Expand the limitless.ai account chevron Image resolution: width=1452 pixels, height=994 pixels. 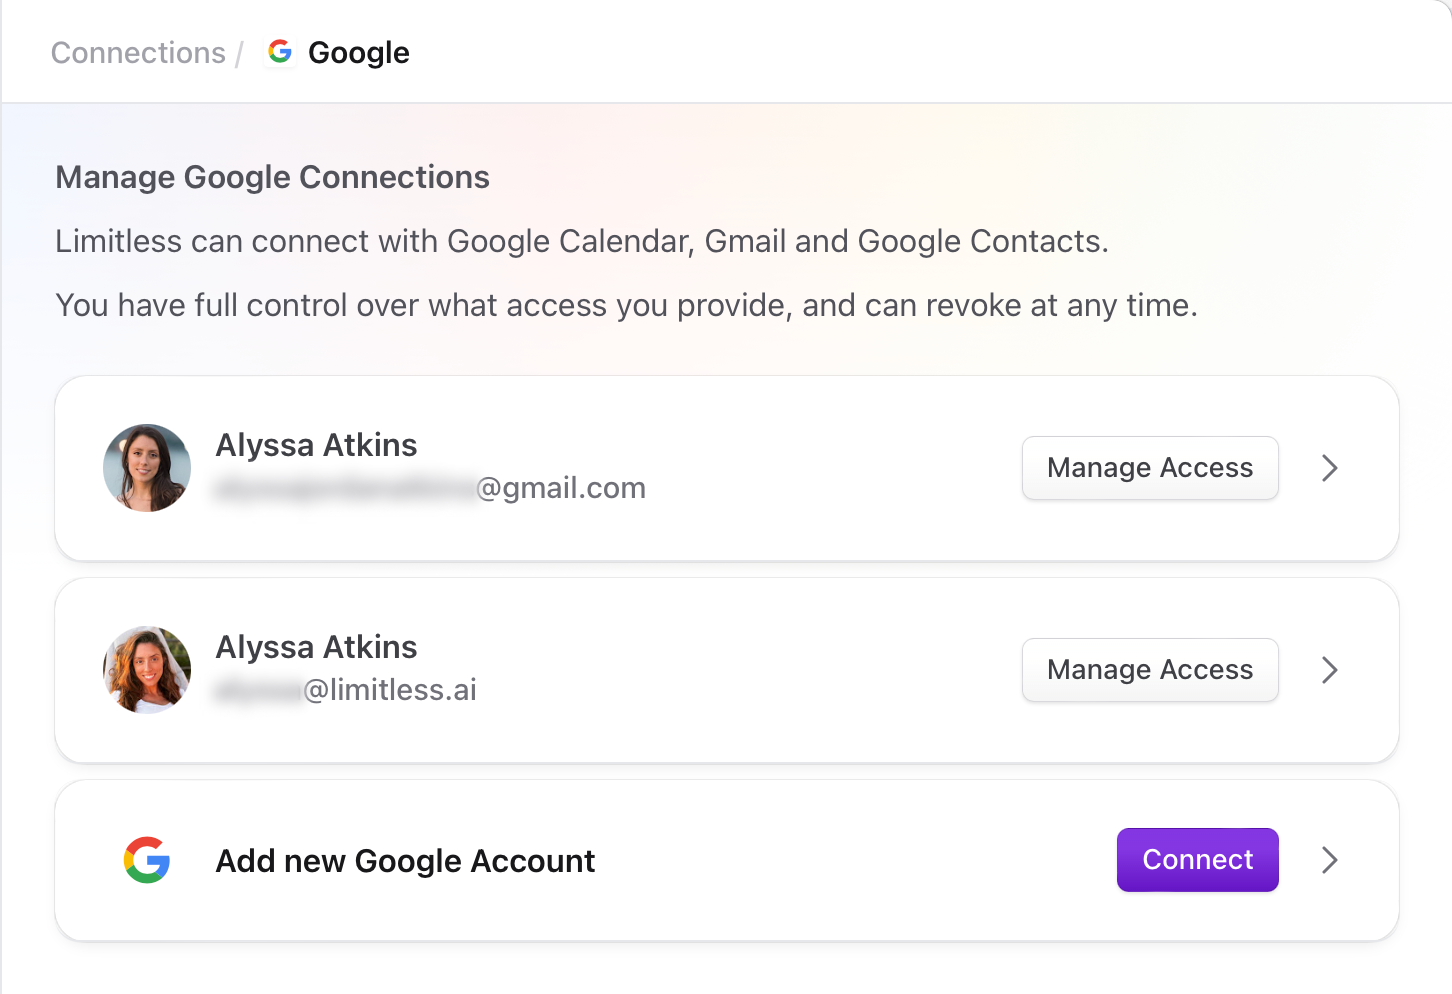[1329, 670]
